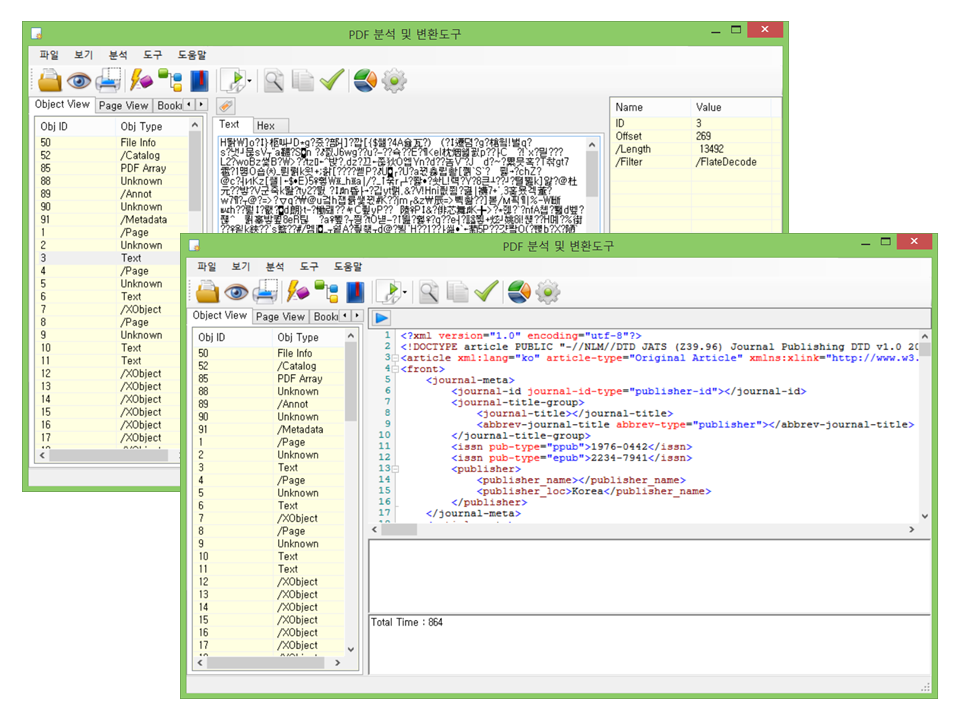Open play icon dropdown arrow in back window
Screen dimensions: 960x720
pyautogui.click(x=249, y=81)
